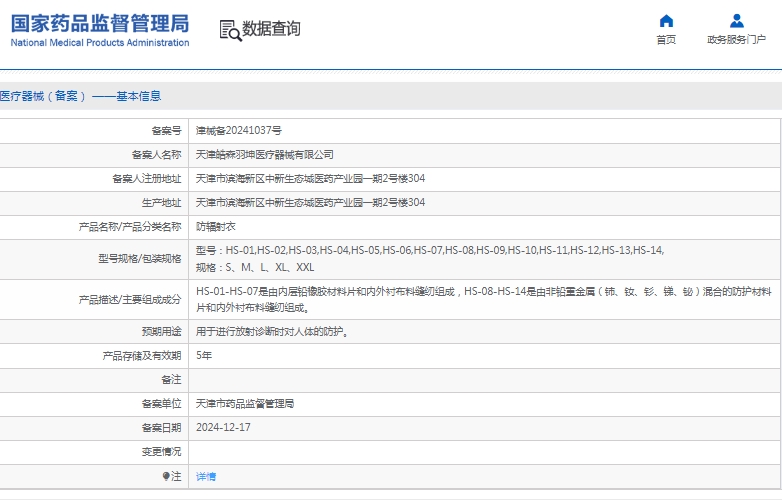Click the 规格：S、M、L、XL、XXL line
The width and height of the screenshot is (782, 500).
(x=255, y=267)
